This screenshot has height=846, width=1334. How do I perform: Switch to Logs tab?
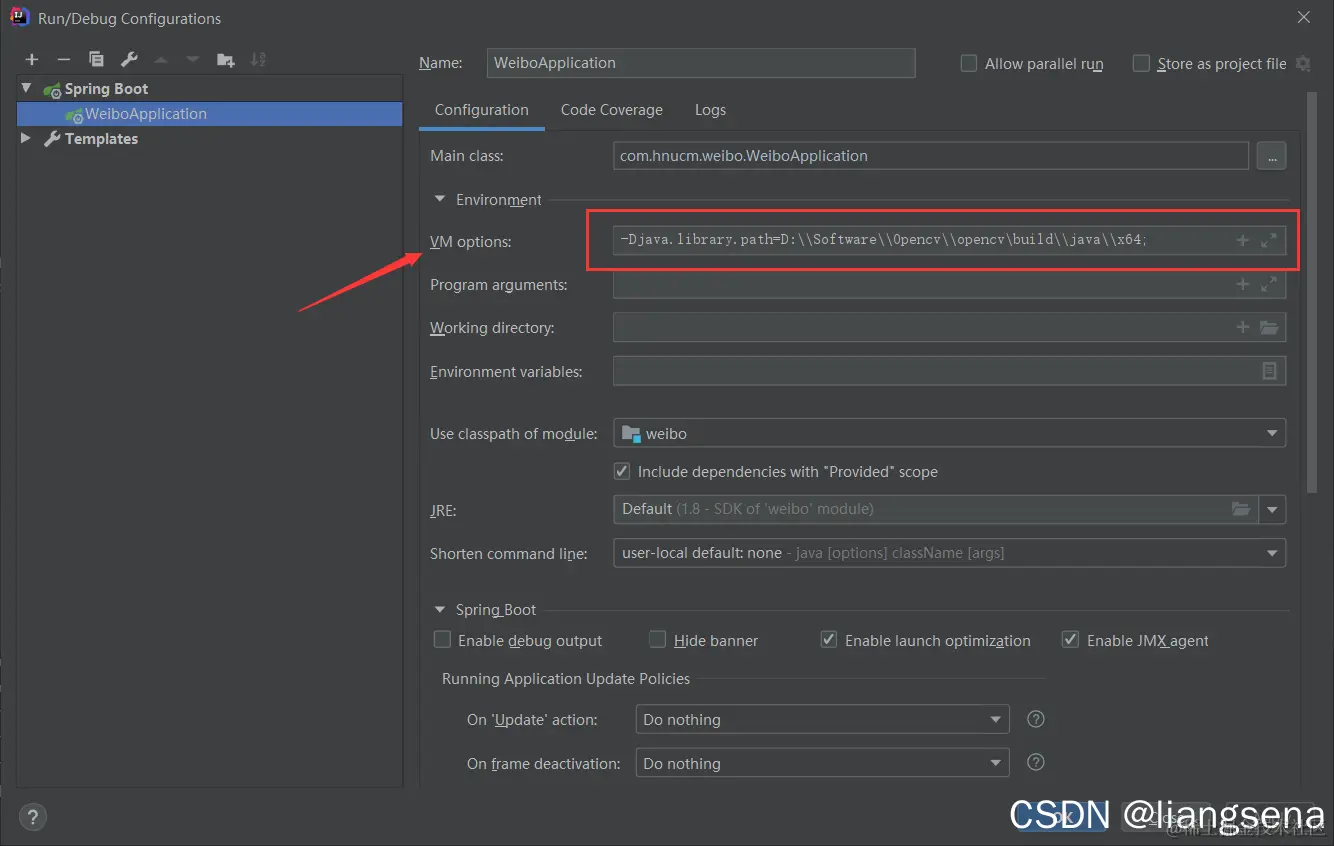710,110
